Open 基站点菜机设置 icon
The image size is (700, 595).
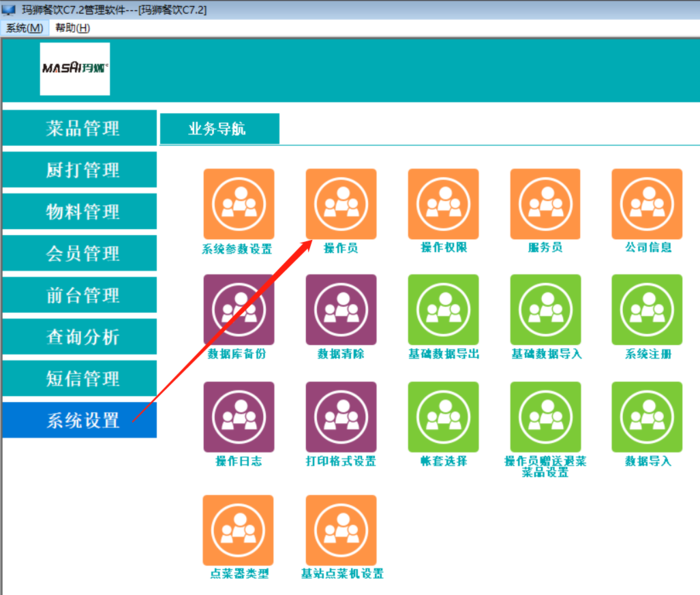click(x=341, y=530)
